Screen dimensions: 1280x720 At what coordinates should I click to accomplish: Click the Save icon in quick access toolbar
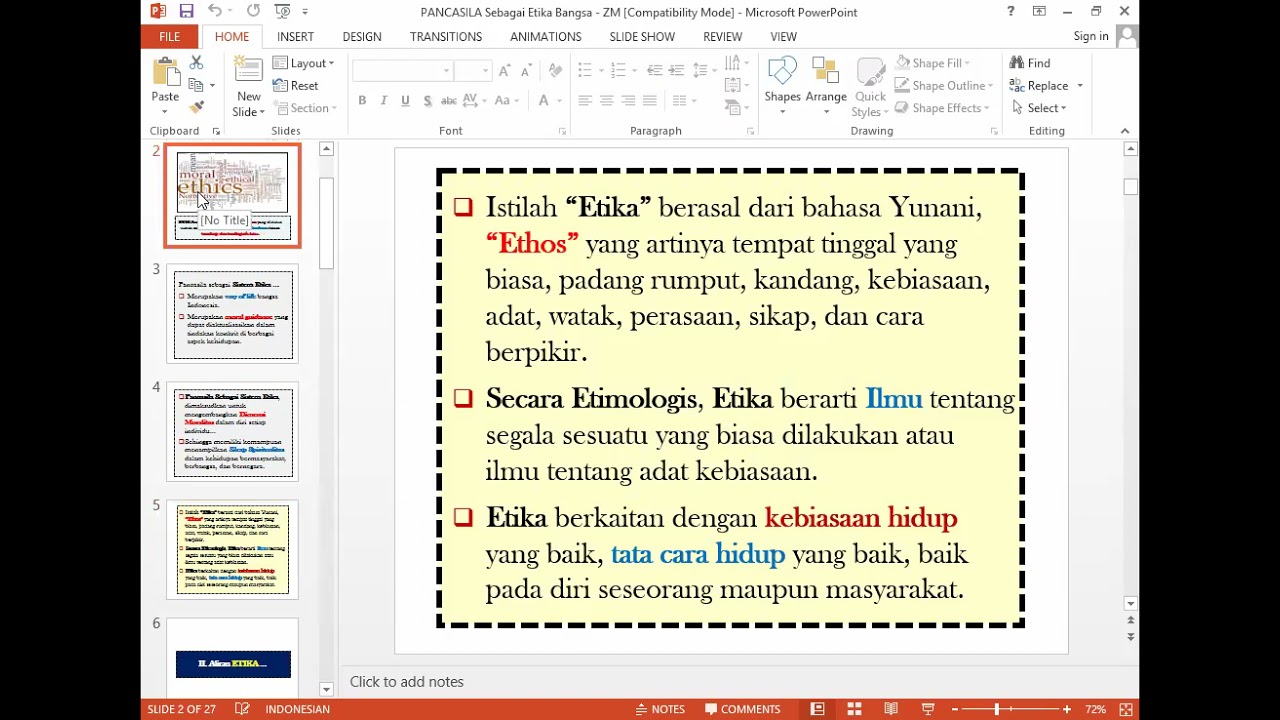[x=186, y=11]
